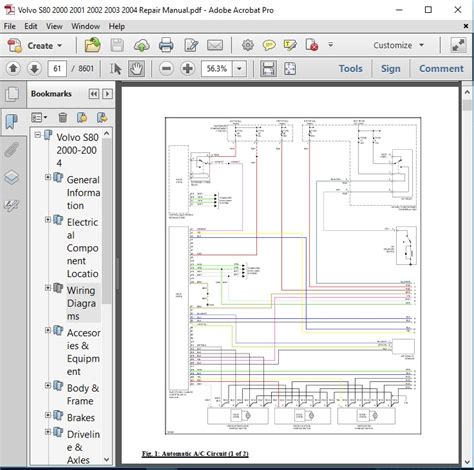Close the document with menu bar X
Screen dimensions: 474x470
466,26
